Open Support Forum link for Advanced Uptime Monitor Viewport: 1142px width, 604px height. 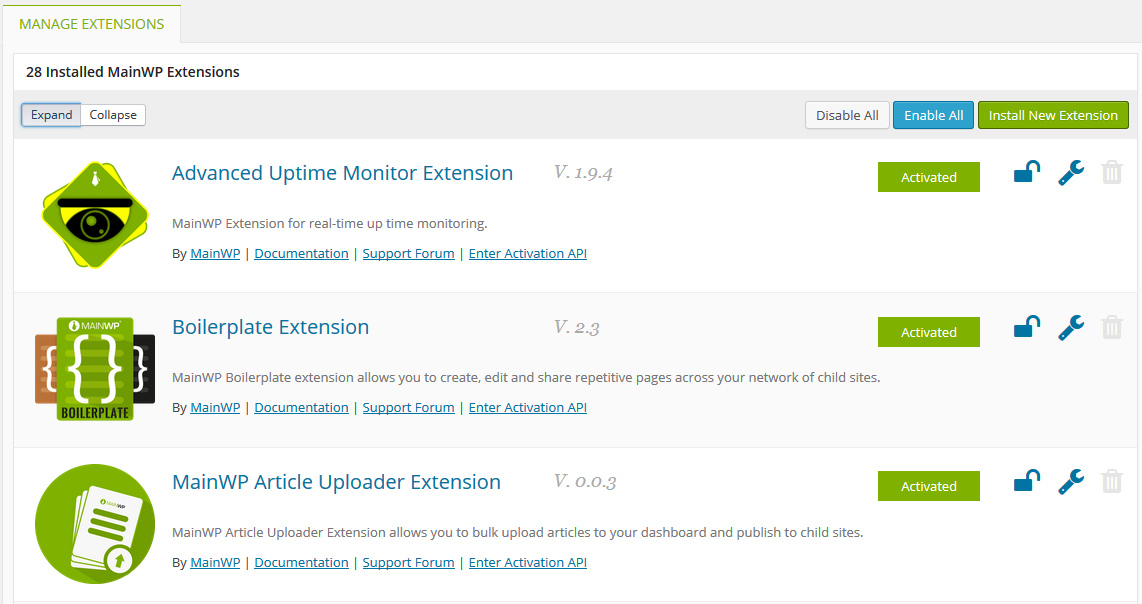[x=409, y=254]
